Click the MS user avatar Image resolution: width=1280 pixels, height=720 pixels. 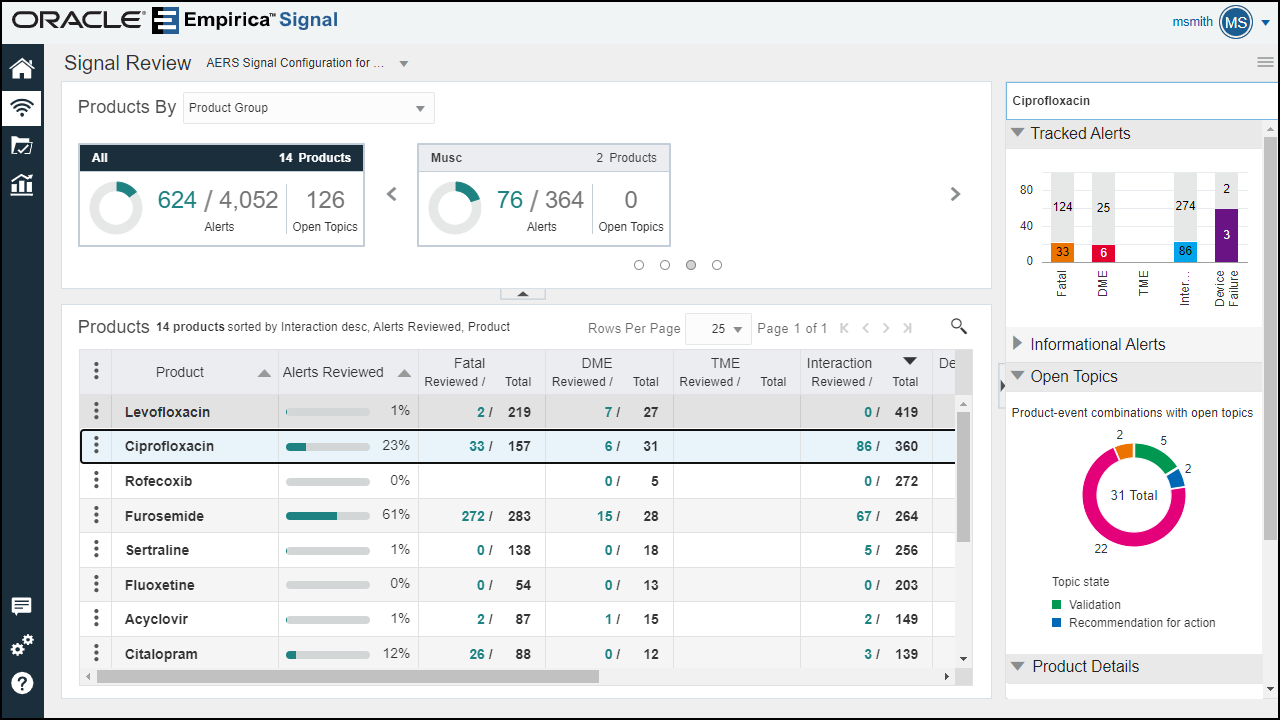coord(1236,22)
